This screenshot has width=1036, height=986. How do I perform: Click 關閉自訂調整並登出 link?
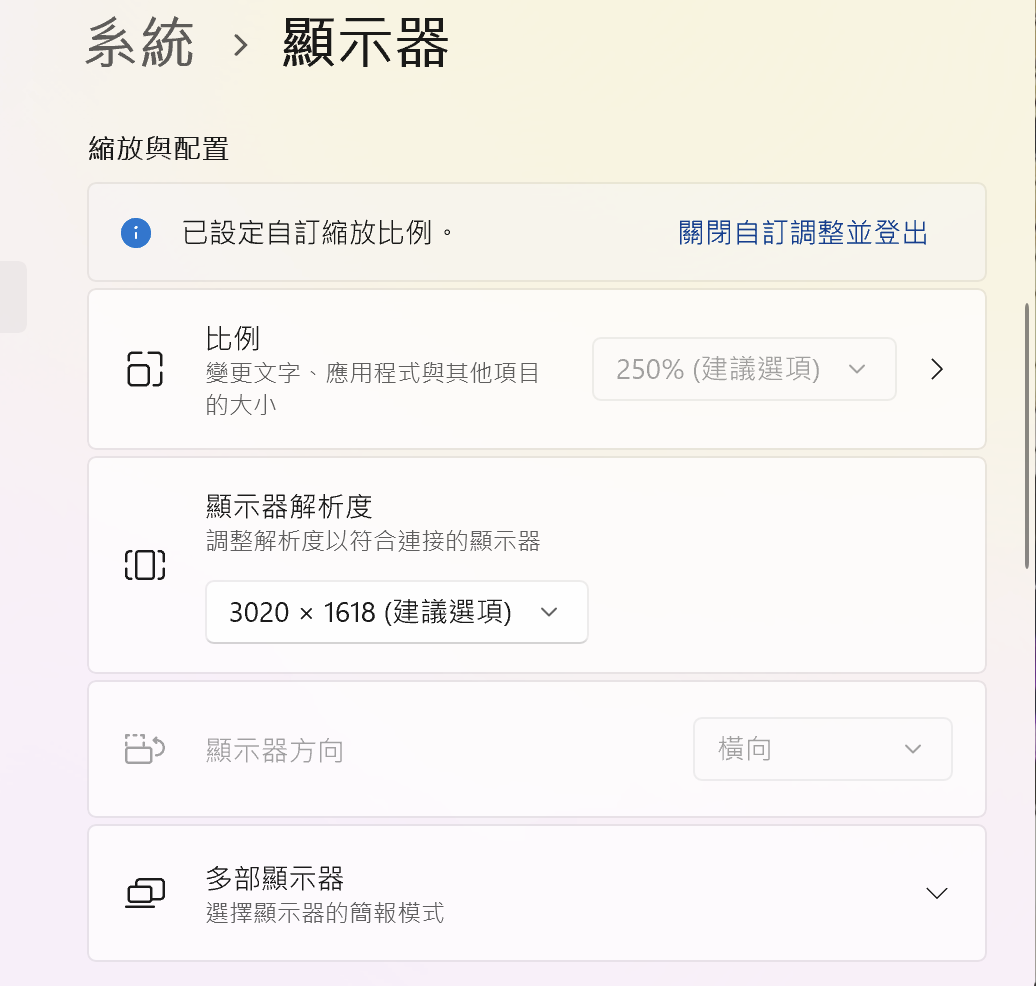(x=803, y=234)
